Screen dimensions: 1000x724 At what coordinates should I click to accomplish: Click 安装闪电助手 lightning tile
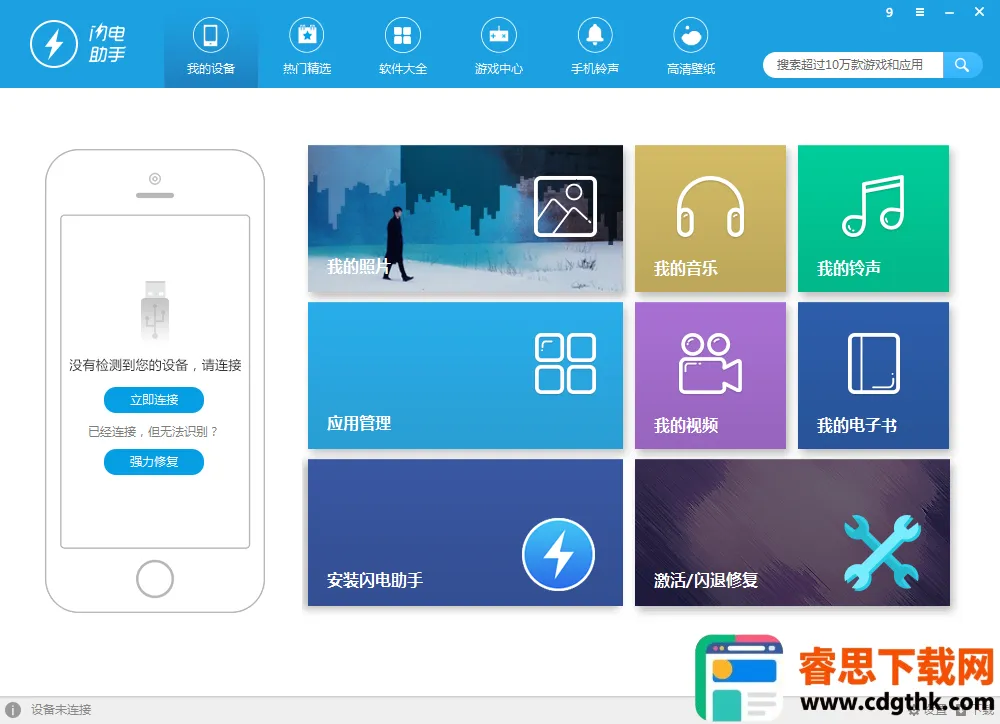tap(465, 532)
